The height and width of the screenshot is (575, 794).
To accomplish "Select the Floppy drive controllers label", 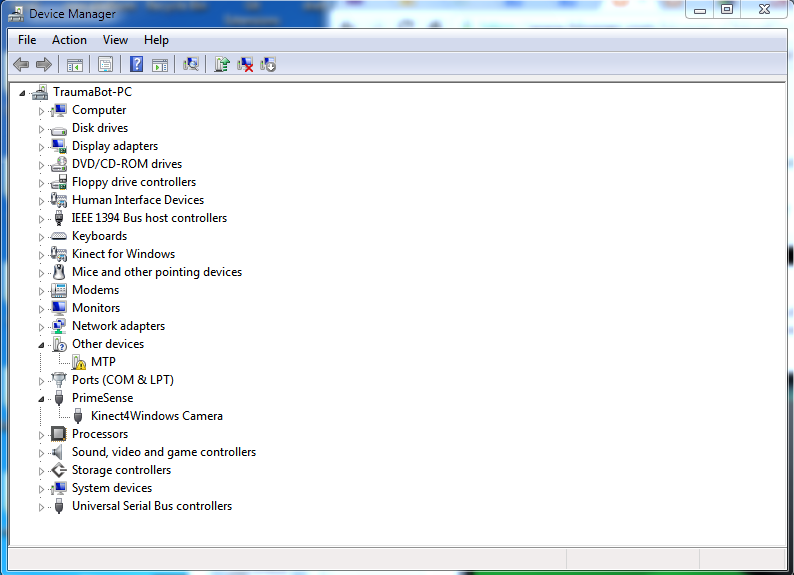I will point(134,182).
